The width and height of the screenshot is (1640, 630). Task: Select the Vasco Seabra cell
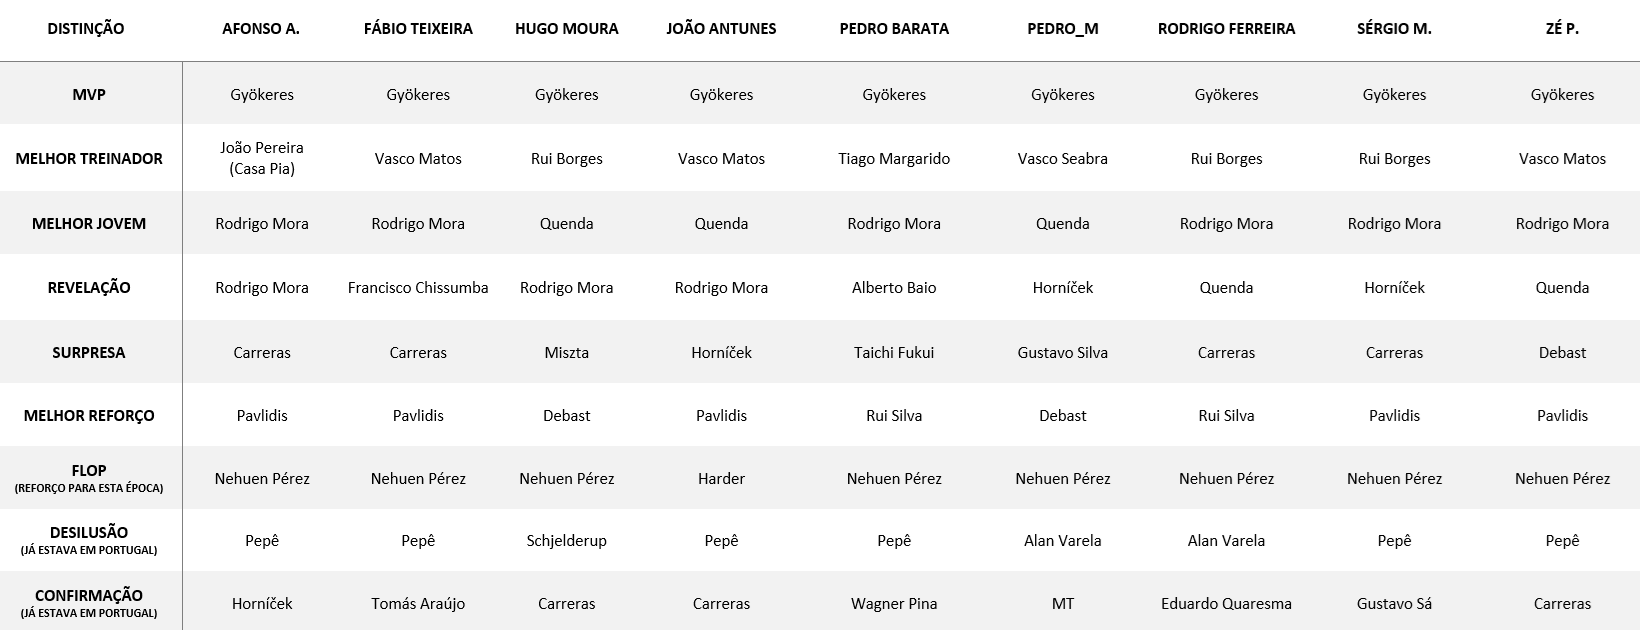pos(1062,158)
